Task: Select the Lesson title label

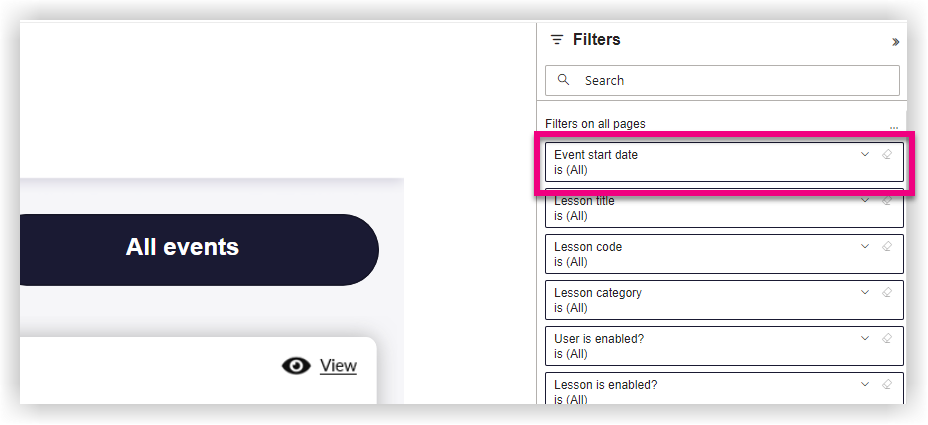Action: [x=584, y=201]
